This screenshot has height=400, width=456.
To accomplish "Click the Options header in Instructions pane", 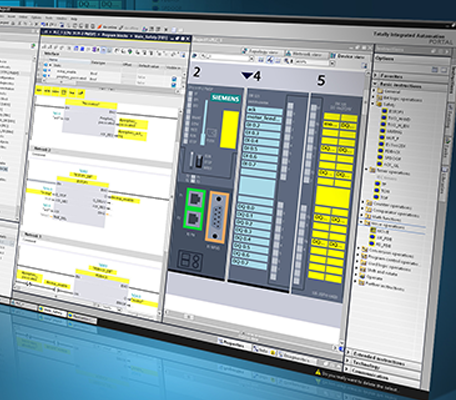I will coord(384,59).
